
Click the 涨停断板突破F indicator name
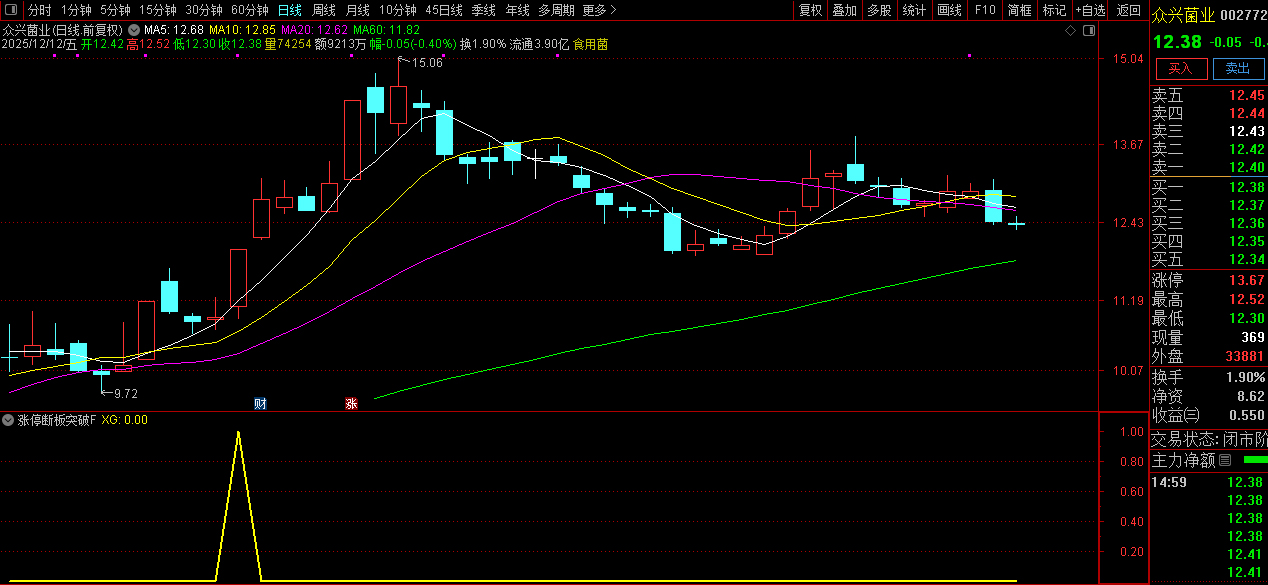point(57,420)
